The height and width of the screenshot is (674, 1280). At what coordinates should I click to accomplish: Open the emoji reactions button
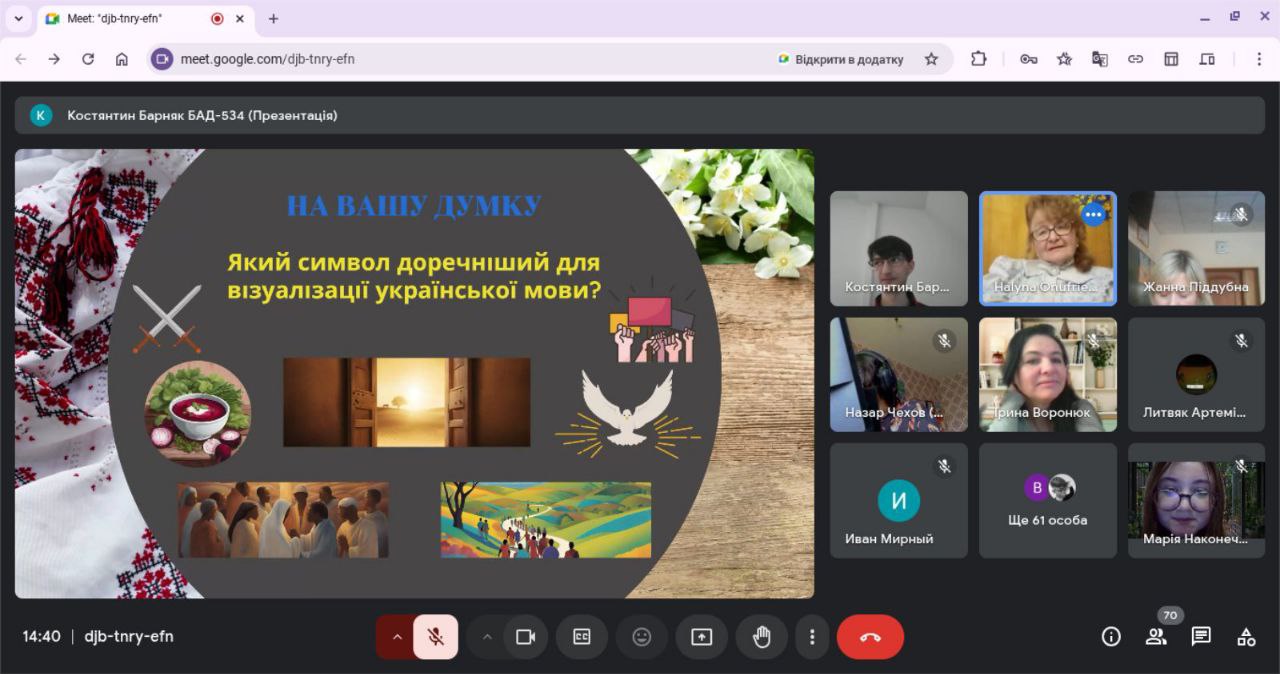point(642,637)
